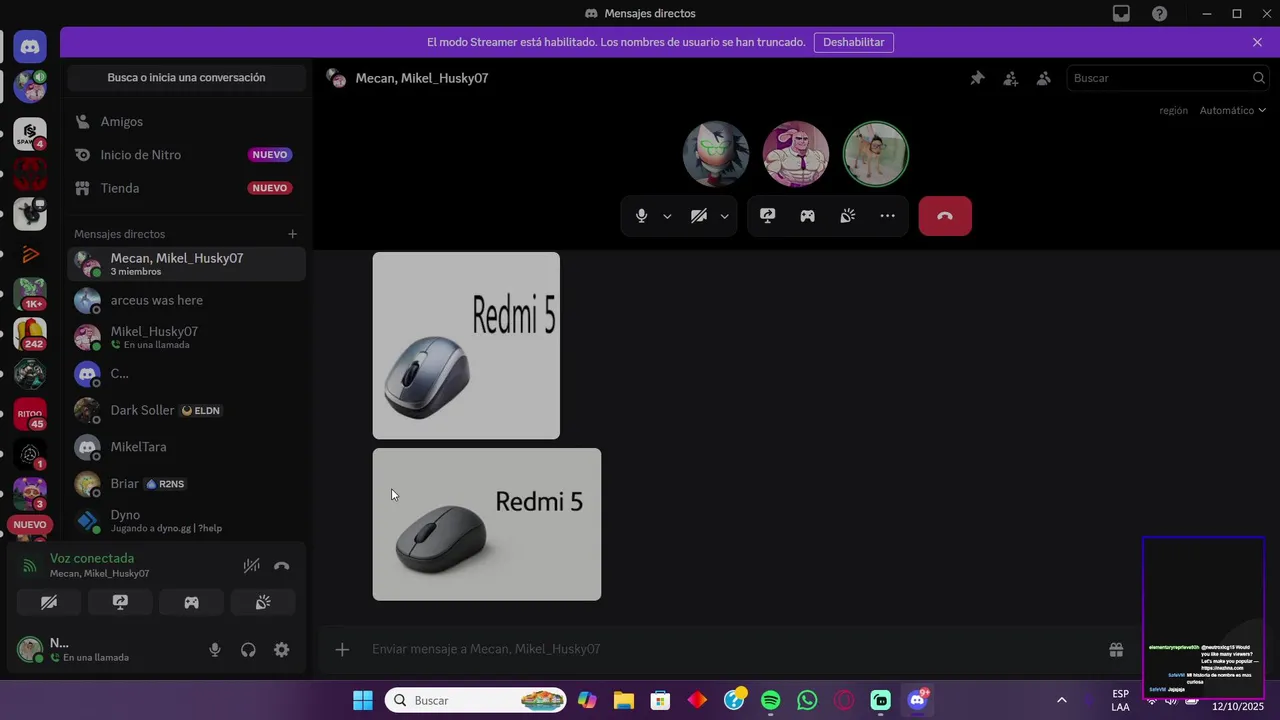The height and width of the screenshot is (720, 1280).
Task: Show hidden system tray icons chevron
Action: pos(1061,700)
